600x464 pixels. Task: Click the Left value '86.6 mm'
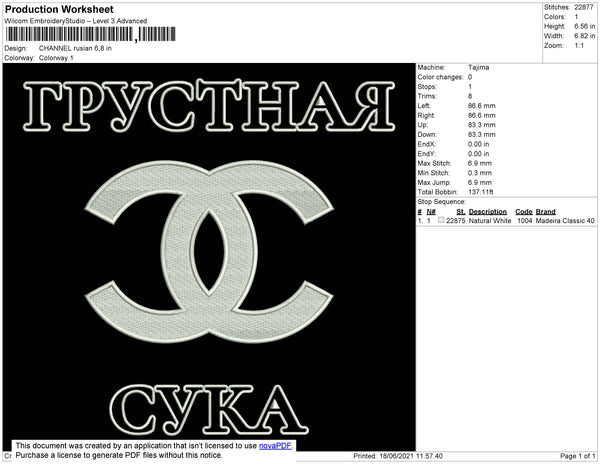481,106
